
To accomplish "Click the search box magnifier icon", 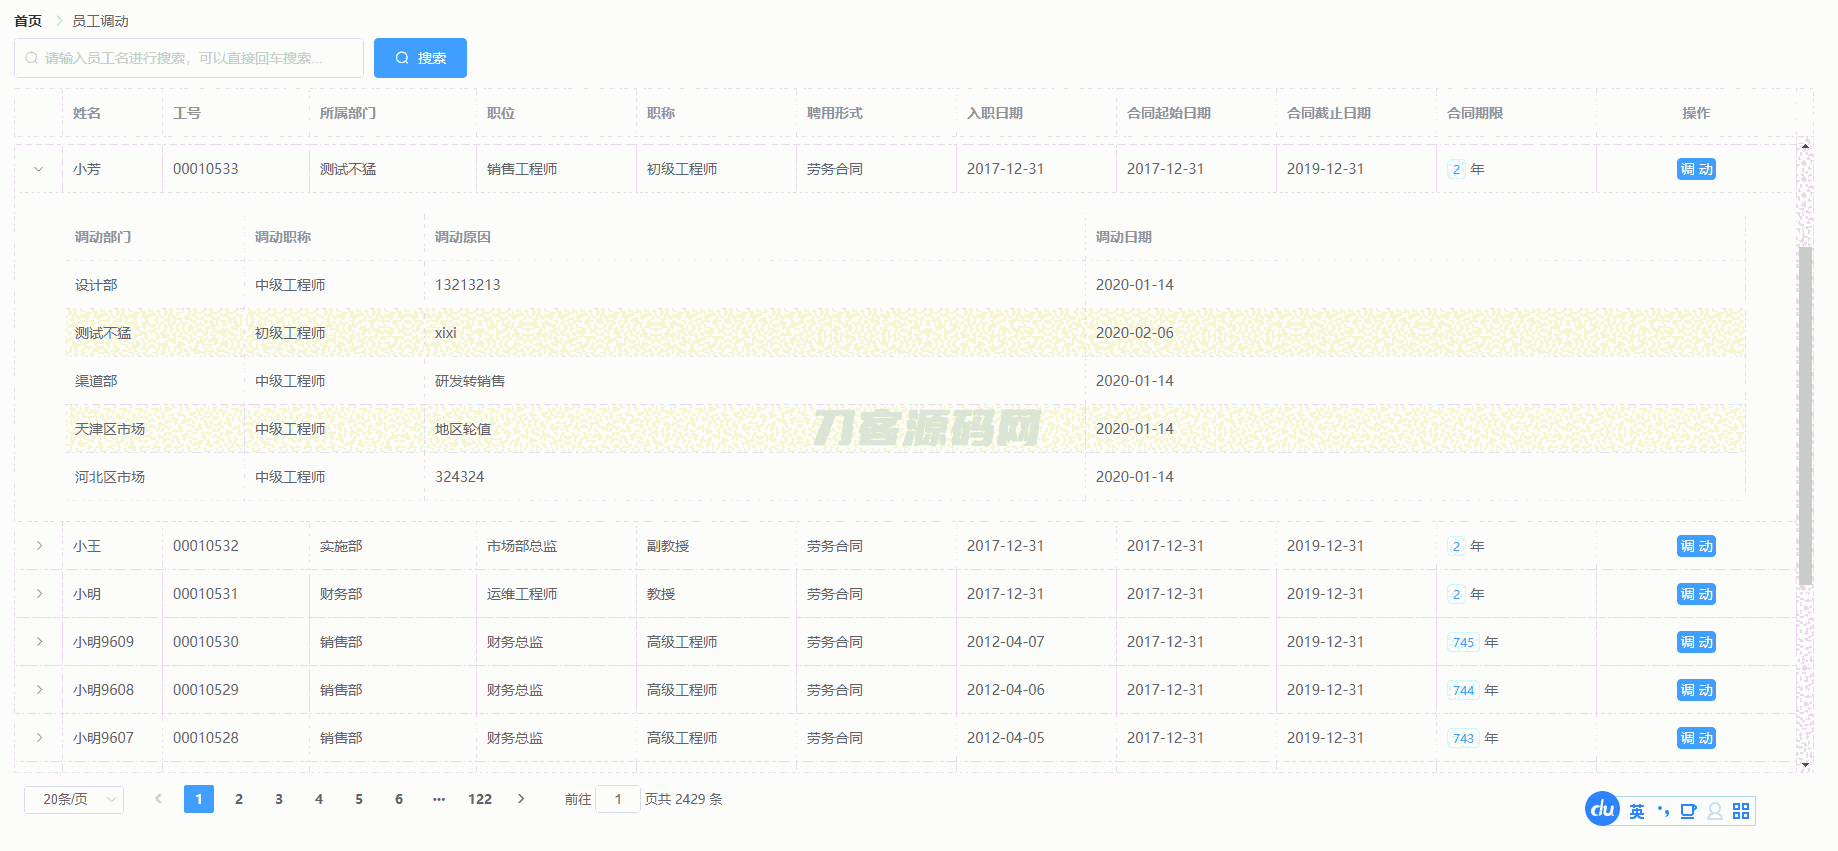I will [32, 58].
